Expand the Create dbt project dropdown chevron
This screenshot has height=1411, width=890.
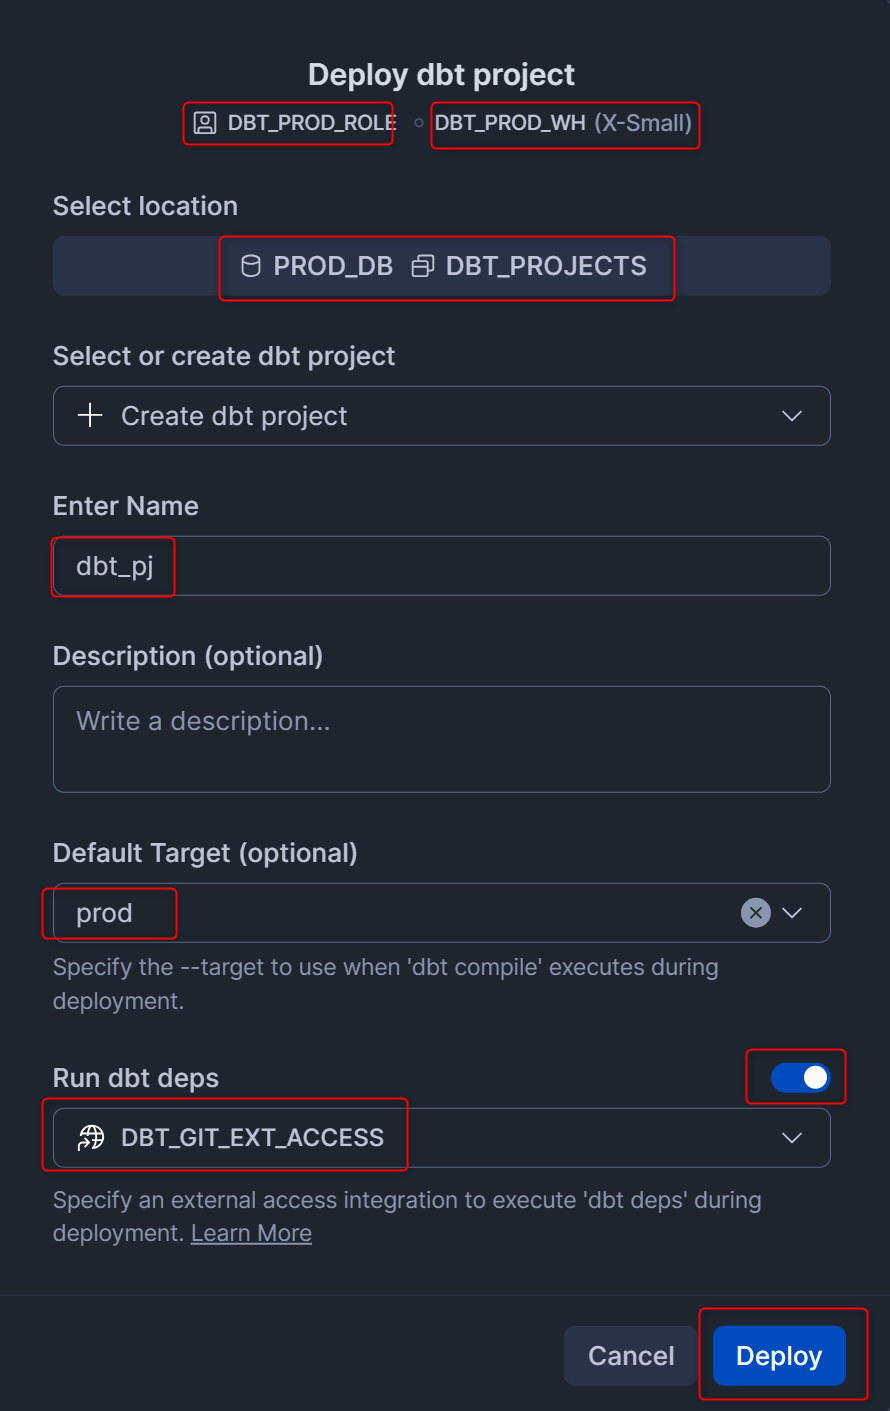pyautogui.click(x=792, y=416)
